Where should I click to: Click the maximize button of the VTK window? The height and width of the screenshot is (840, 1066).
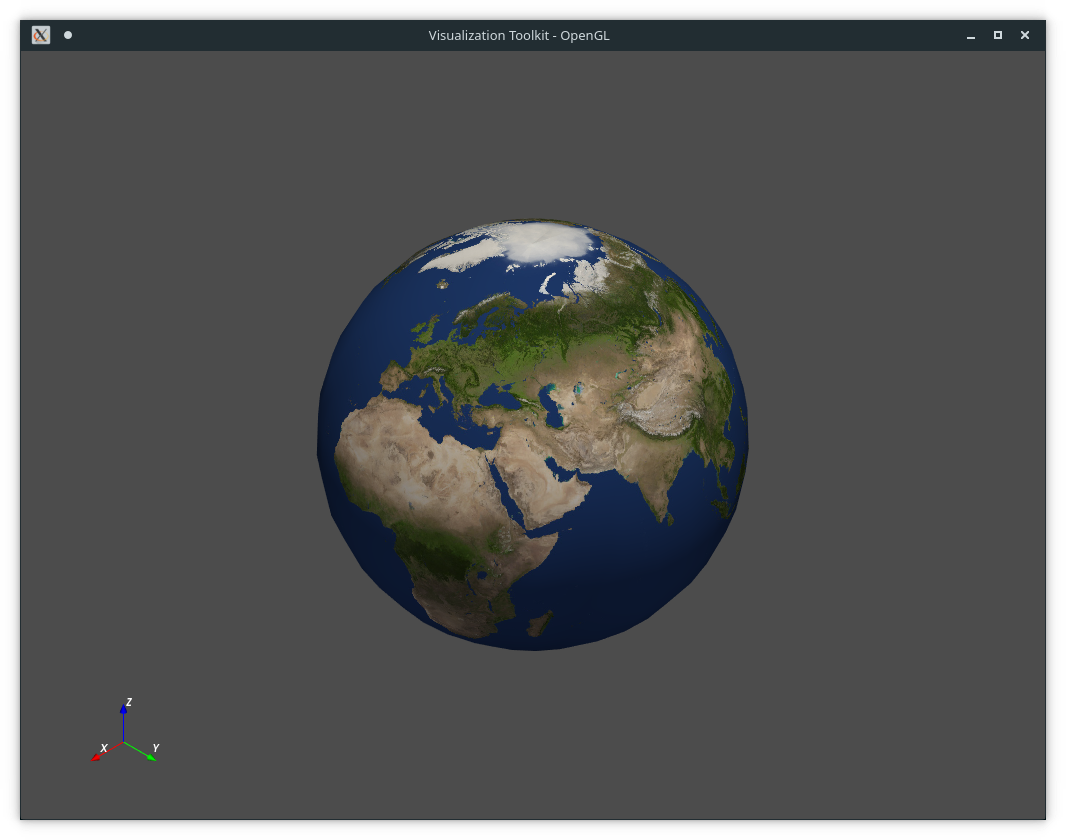pos(997,35)
